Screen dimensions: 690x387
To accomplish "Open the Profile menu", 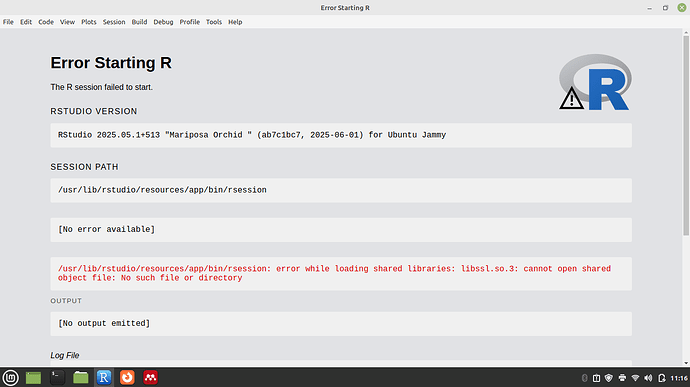I will [190, 22].
